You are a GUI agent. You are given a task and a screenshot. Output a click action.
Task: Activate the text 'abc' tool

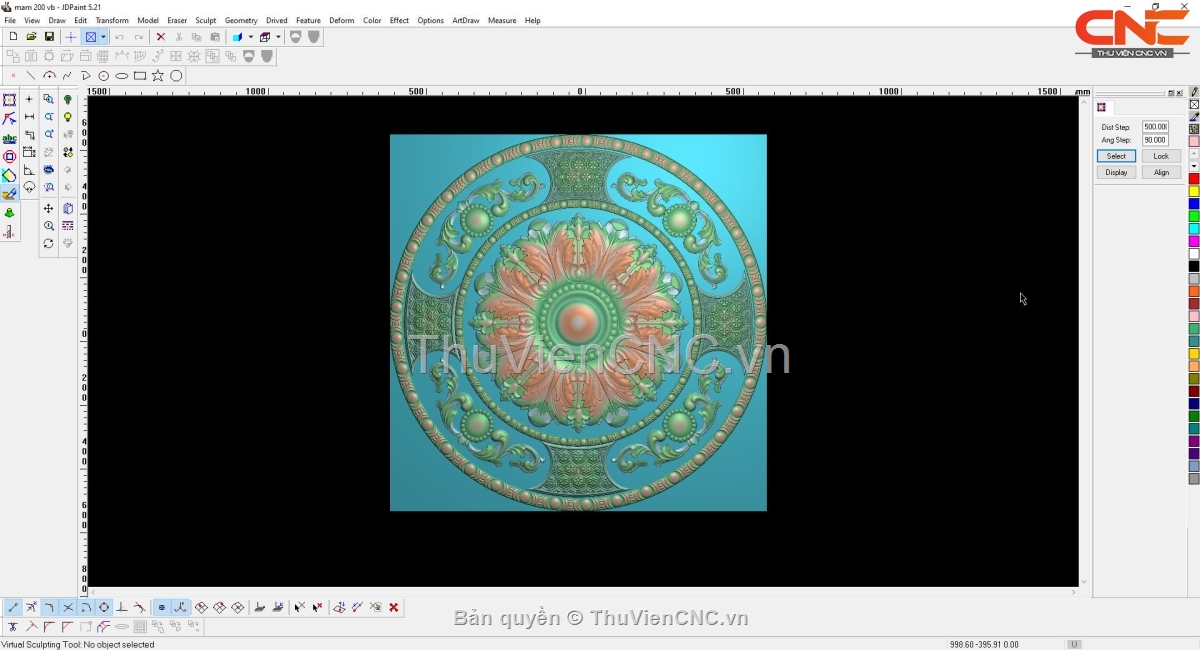coord(9,138)
